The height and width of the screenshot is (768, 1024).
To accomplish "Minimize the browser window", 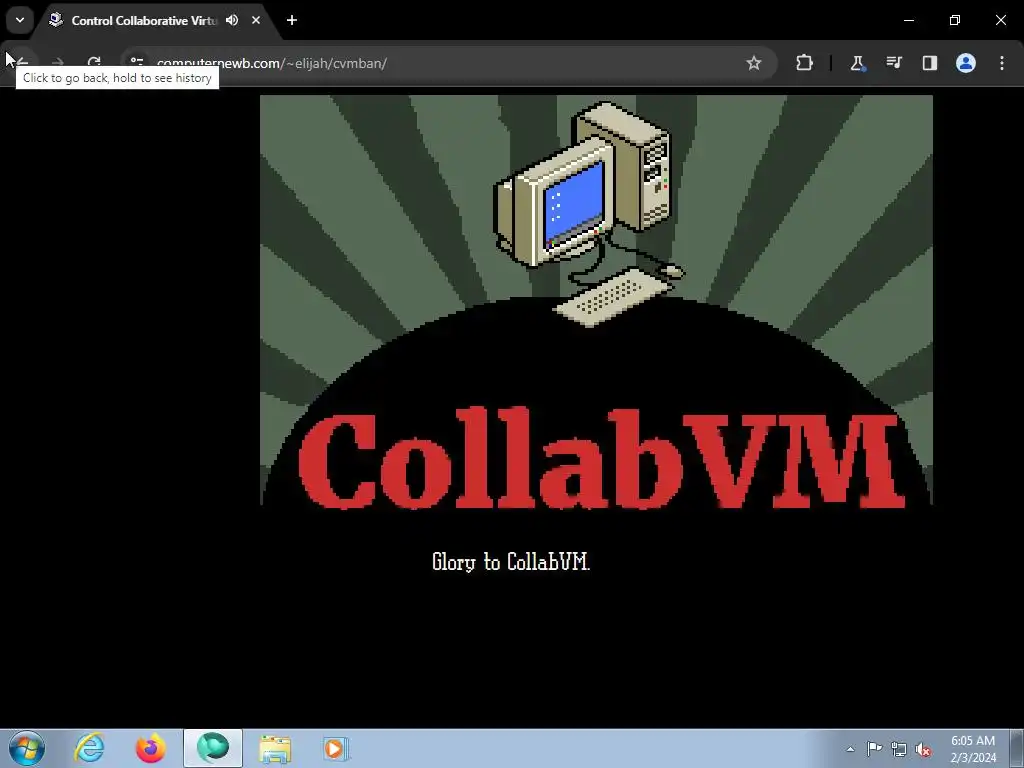I will pyautogui.click(x=908, y=20).
